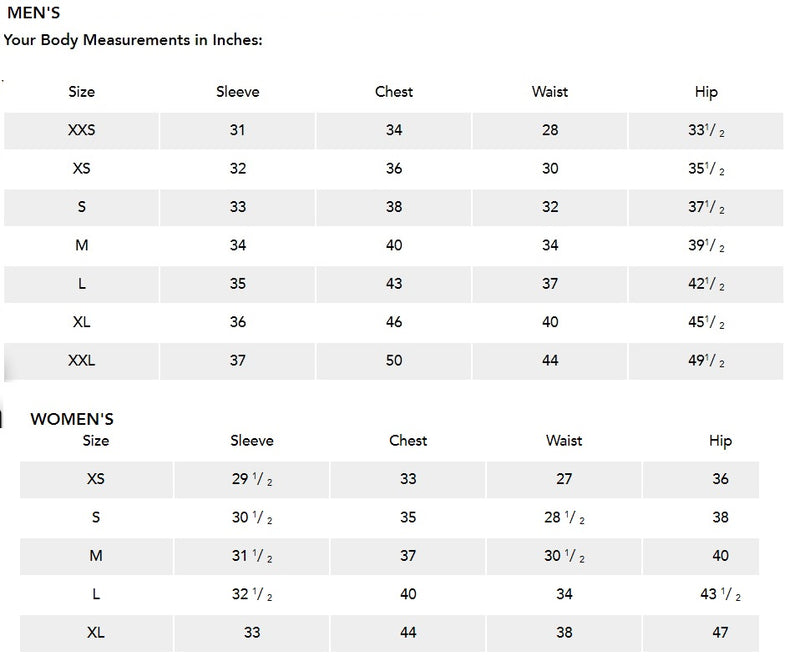The width and height of the screenshot is (800, 656).
Task: Click the men's XXL hip value 49½
Action: [706, 361]
